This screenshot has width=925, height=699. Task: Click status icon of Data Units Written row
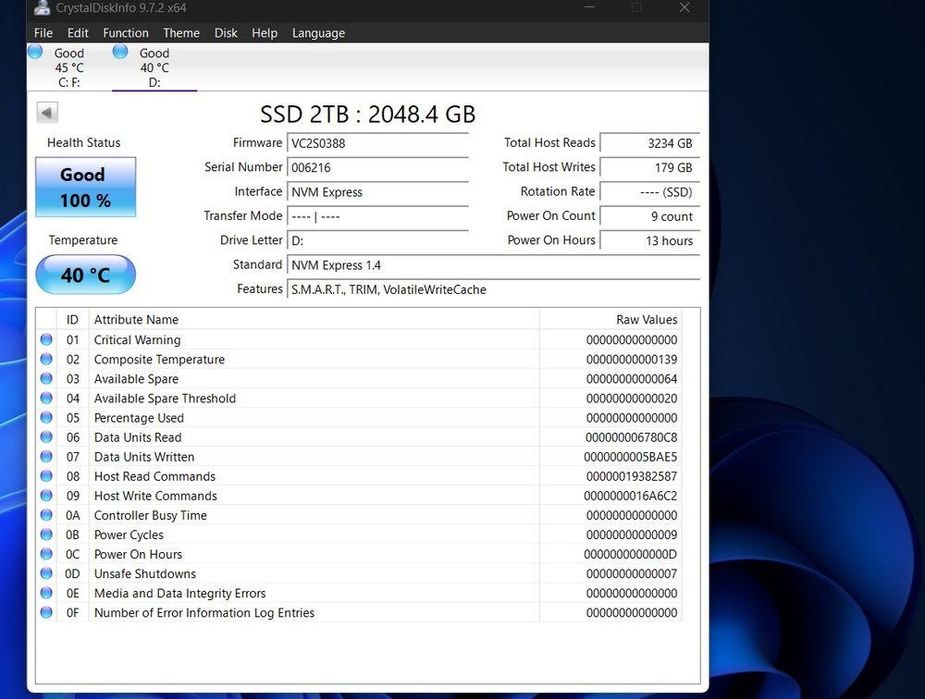[46, 457]
